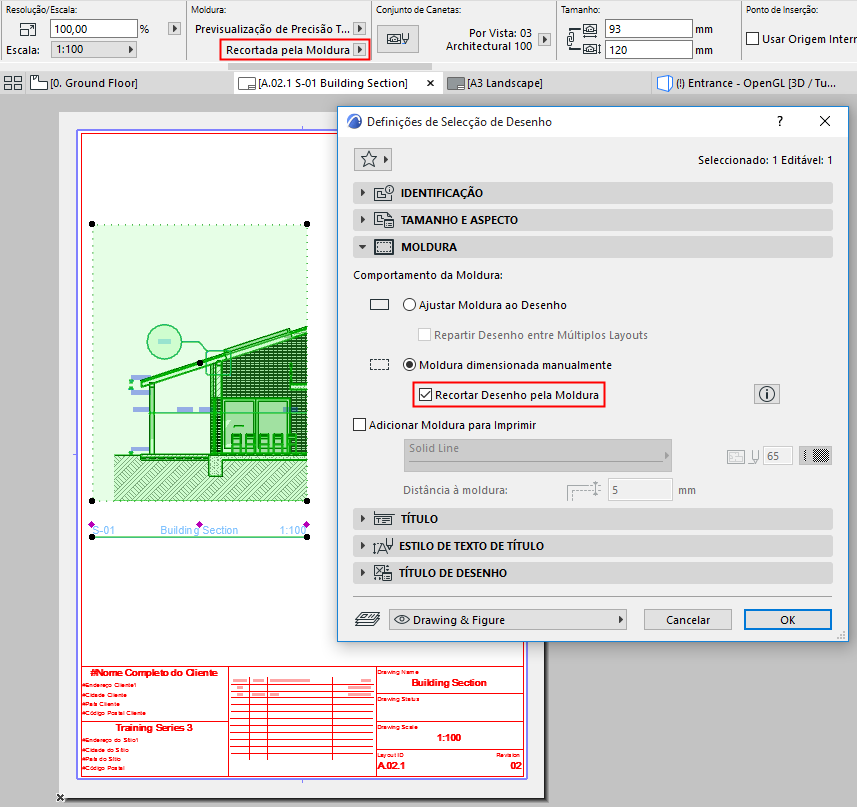Click the frame pen swatch next to 65
Image resolution: width=857 pixels, height=807 pixels.
tap(815, 456)
